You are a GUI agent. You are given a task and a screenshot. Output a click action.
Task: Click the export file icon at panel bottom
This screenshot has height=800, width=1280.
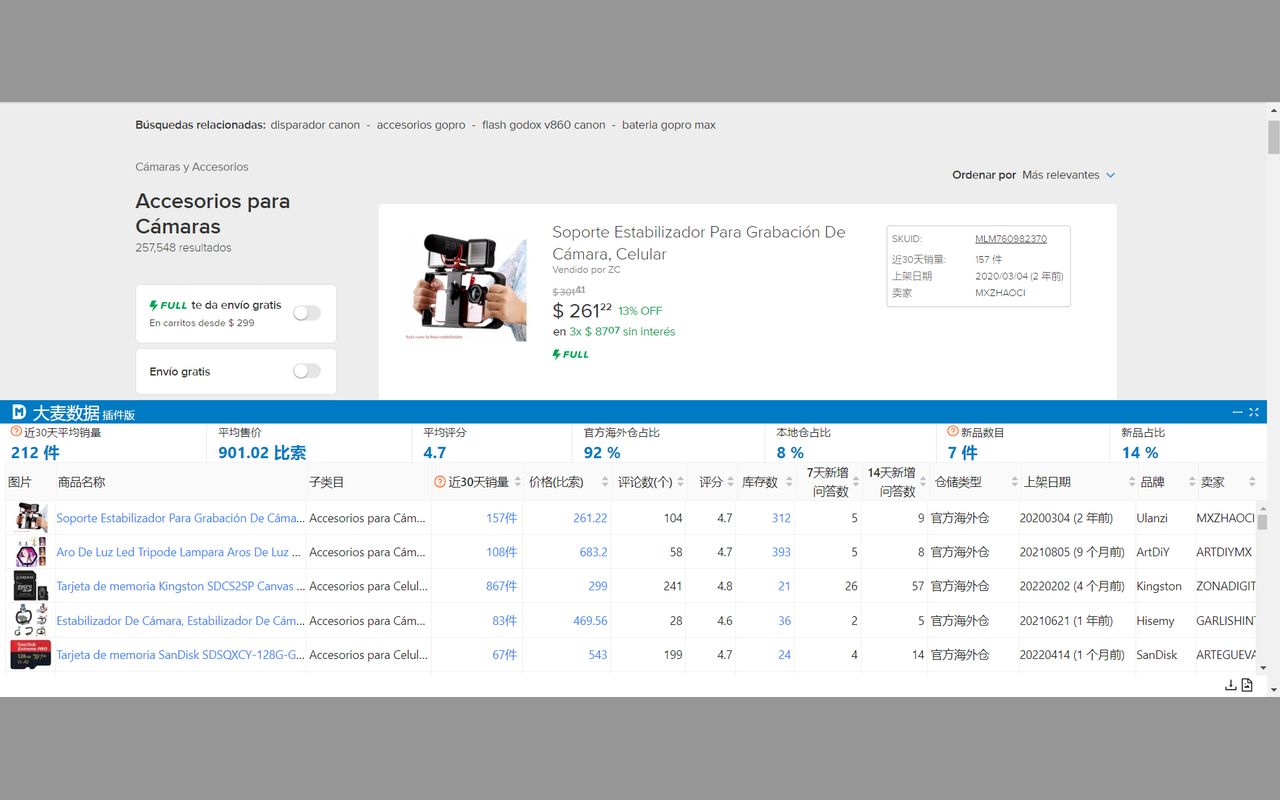[x=1247, y=685]
